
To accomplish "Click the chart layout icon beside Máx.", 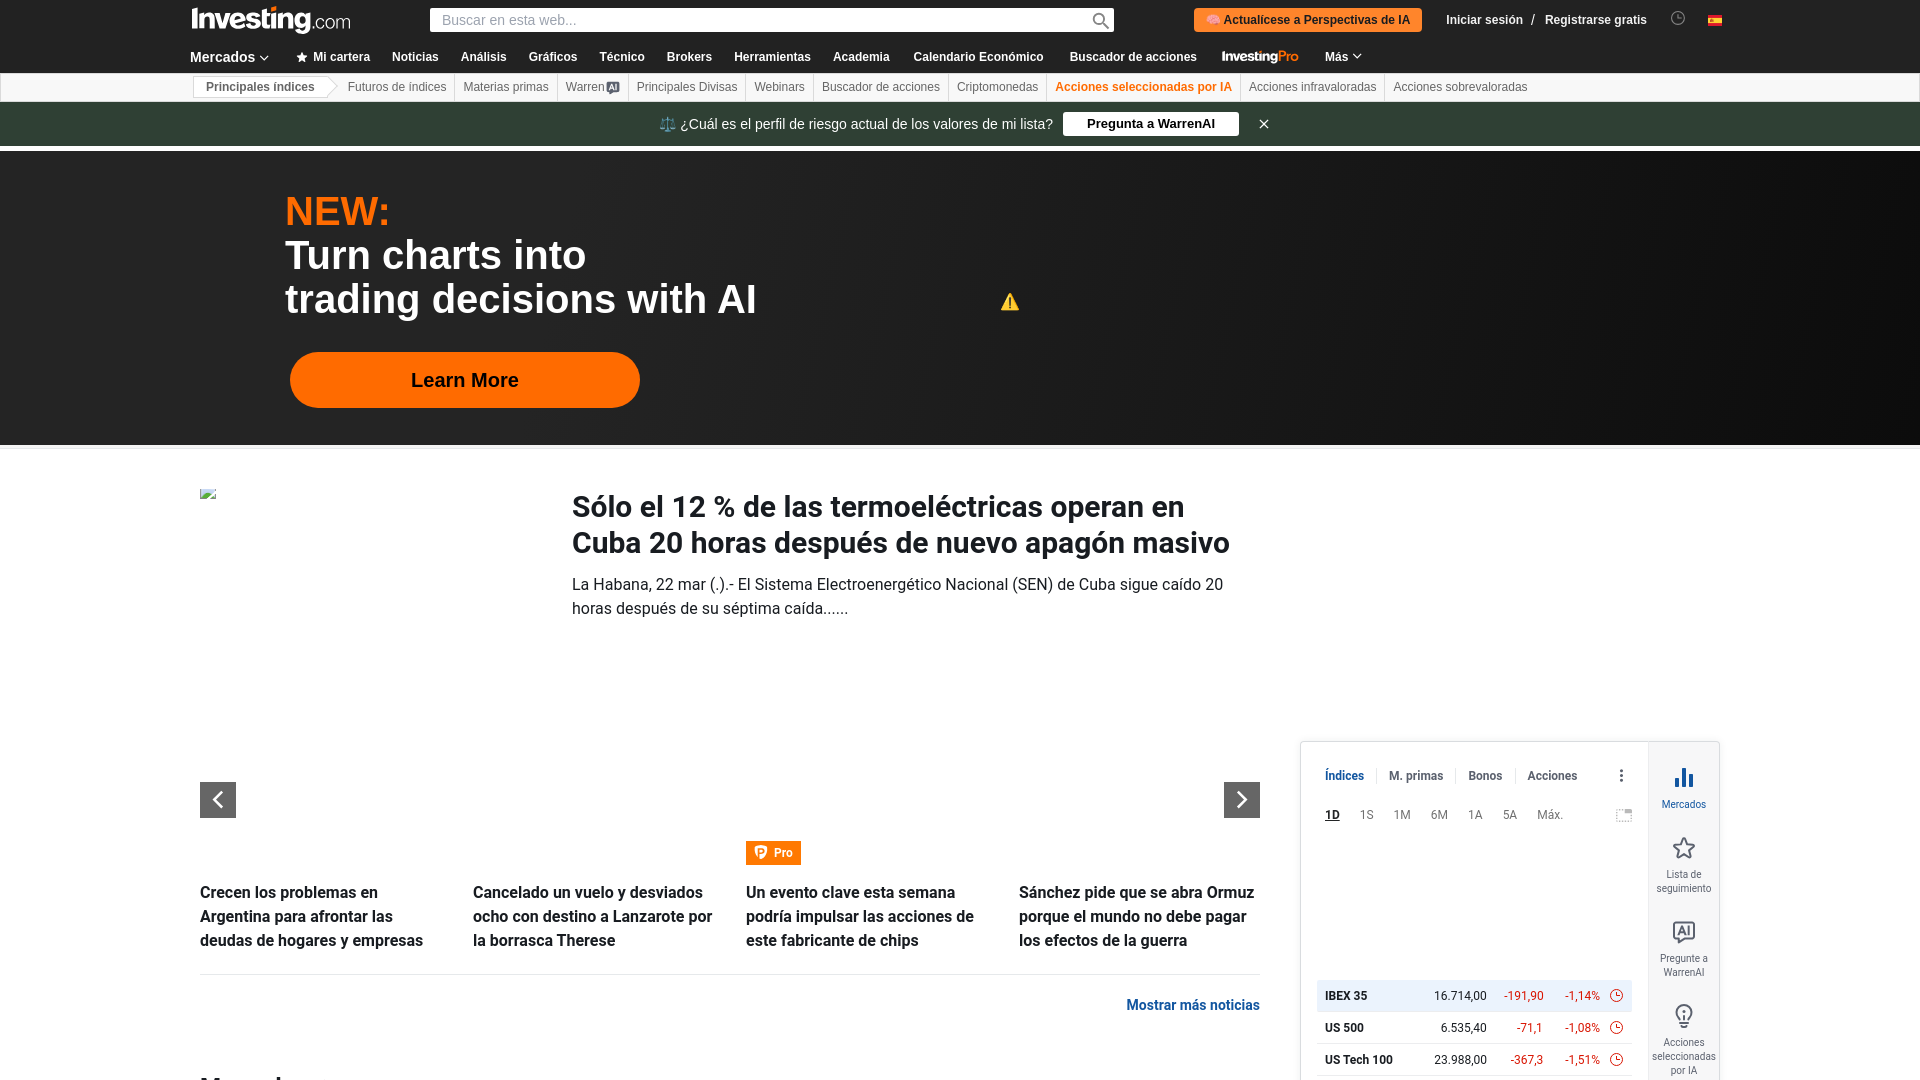I will pyautogui.click(x=1624, y=815).
